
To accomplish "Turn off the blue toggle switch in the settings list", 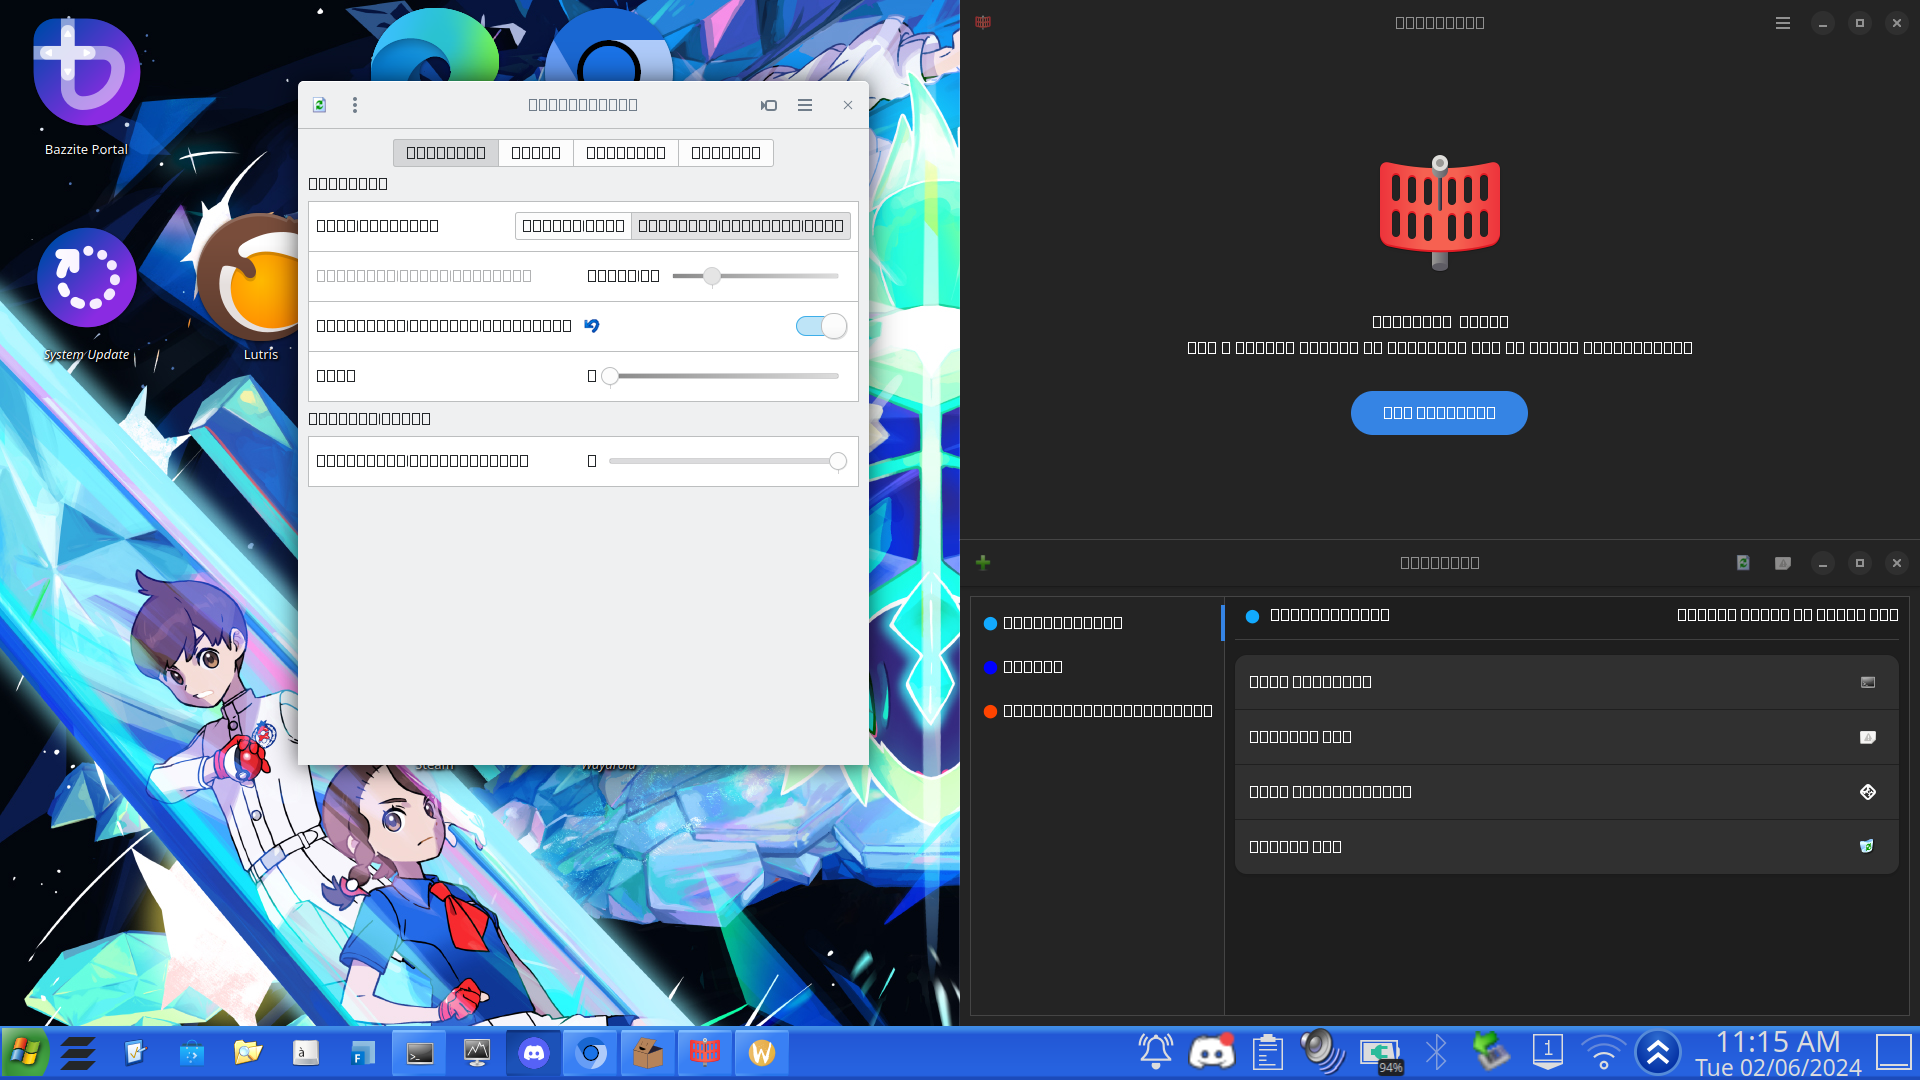I will tap(821, 326).
